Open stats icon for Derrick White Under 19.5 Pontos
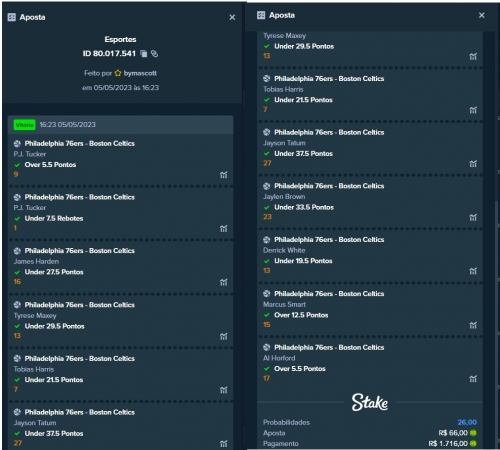The width and height of the screenshot is (500, 450). coord(473,271)
